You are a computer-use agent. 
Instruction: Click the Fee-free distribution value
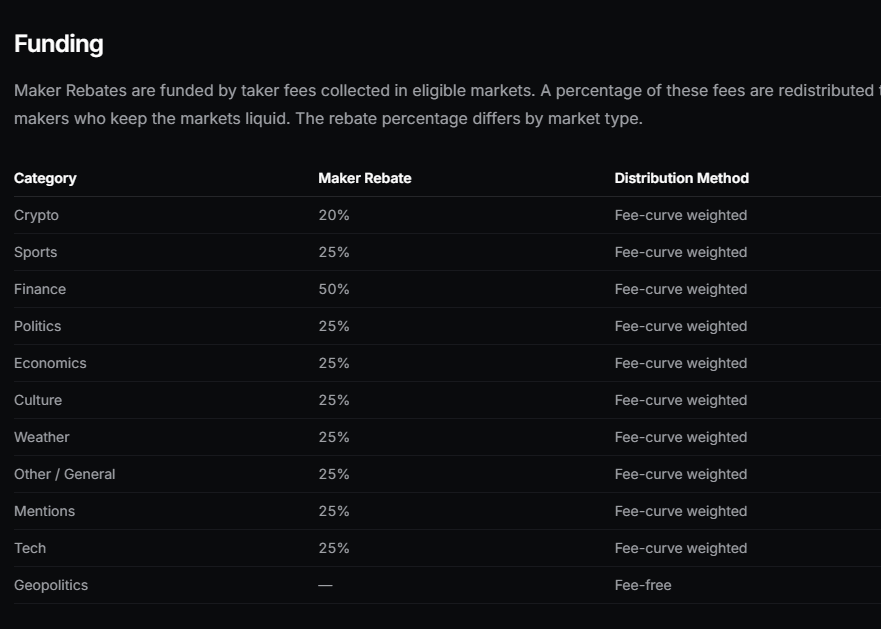pyautogui.click(x=643, y=585)
